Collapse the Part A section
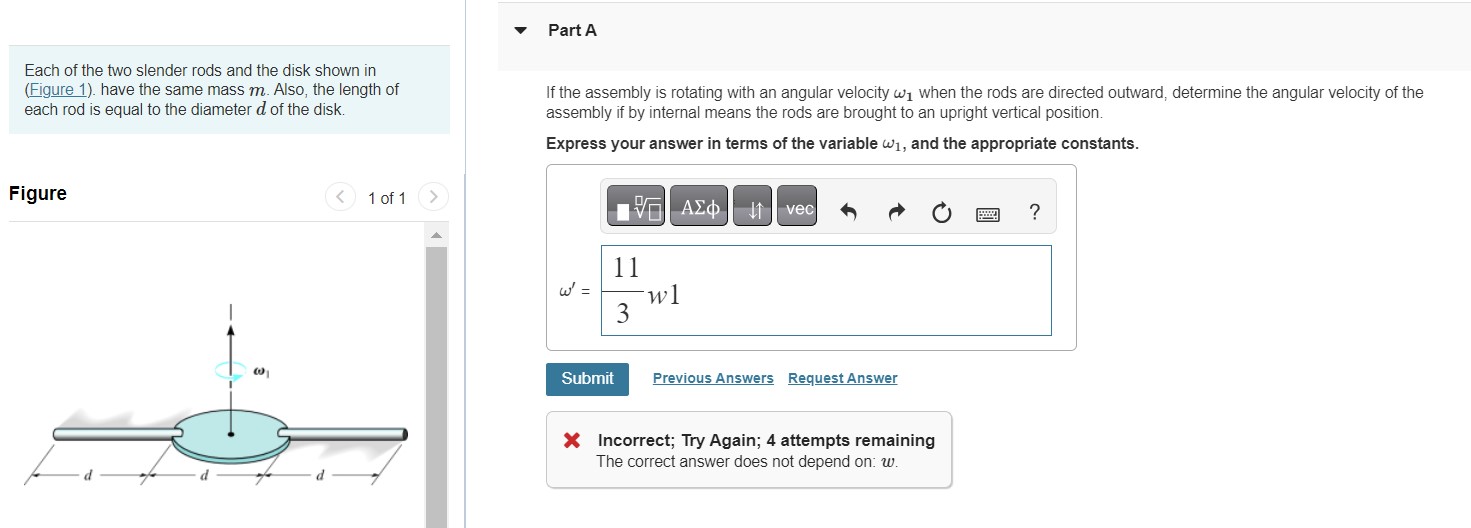 [520, 30]
